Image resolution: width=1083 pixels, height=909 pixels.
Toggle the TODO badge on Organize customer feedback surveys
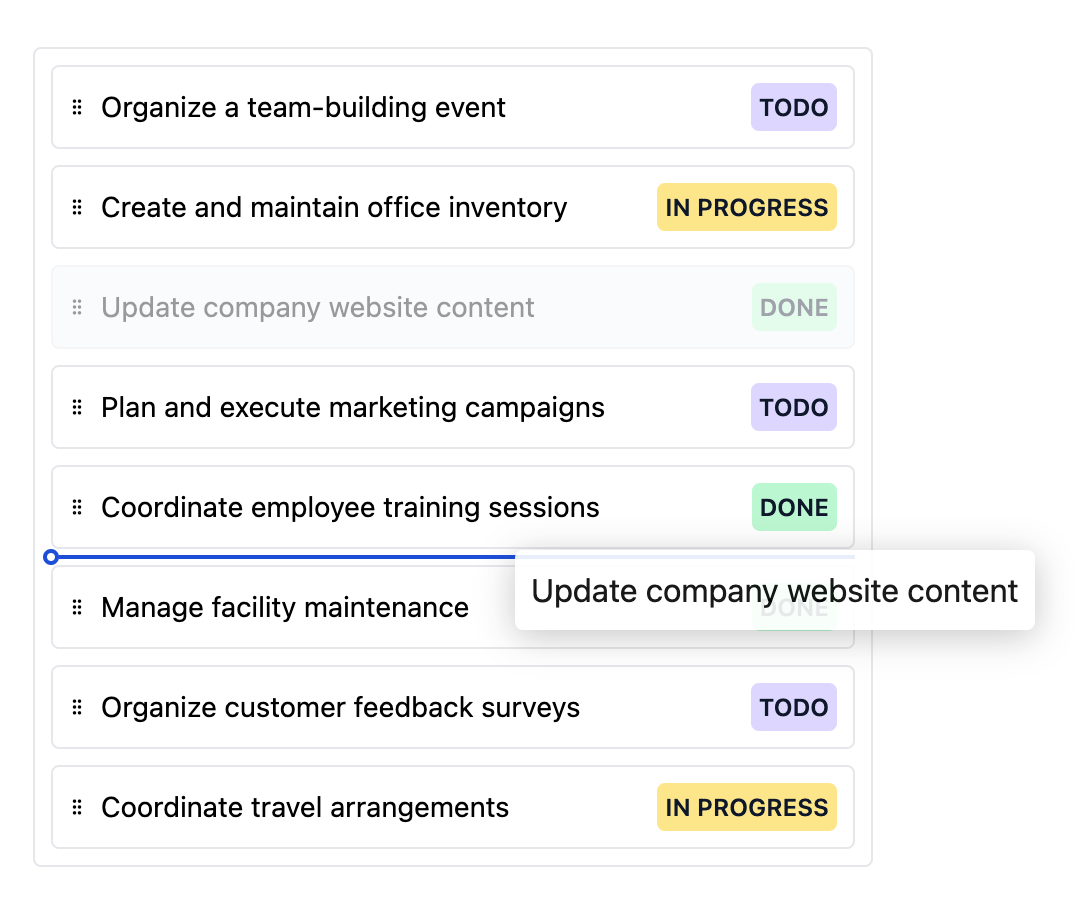[x=793, y=707]
